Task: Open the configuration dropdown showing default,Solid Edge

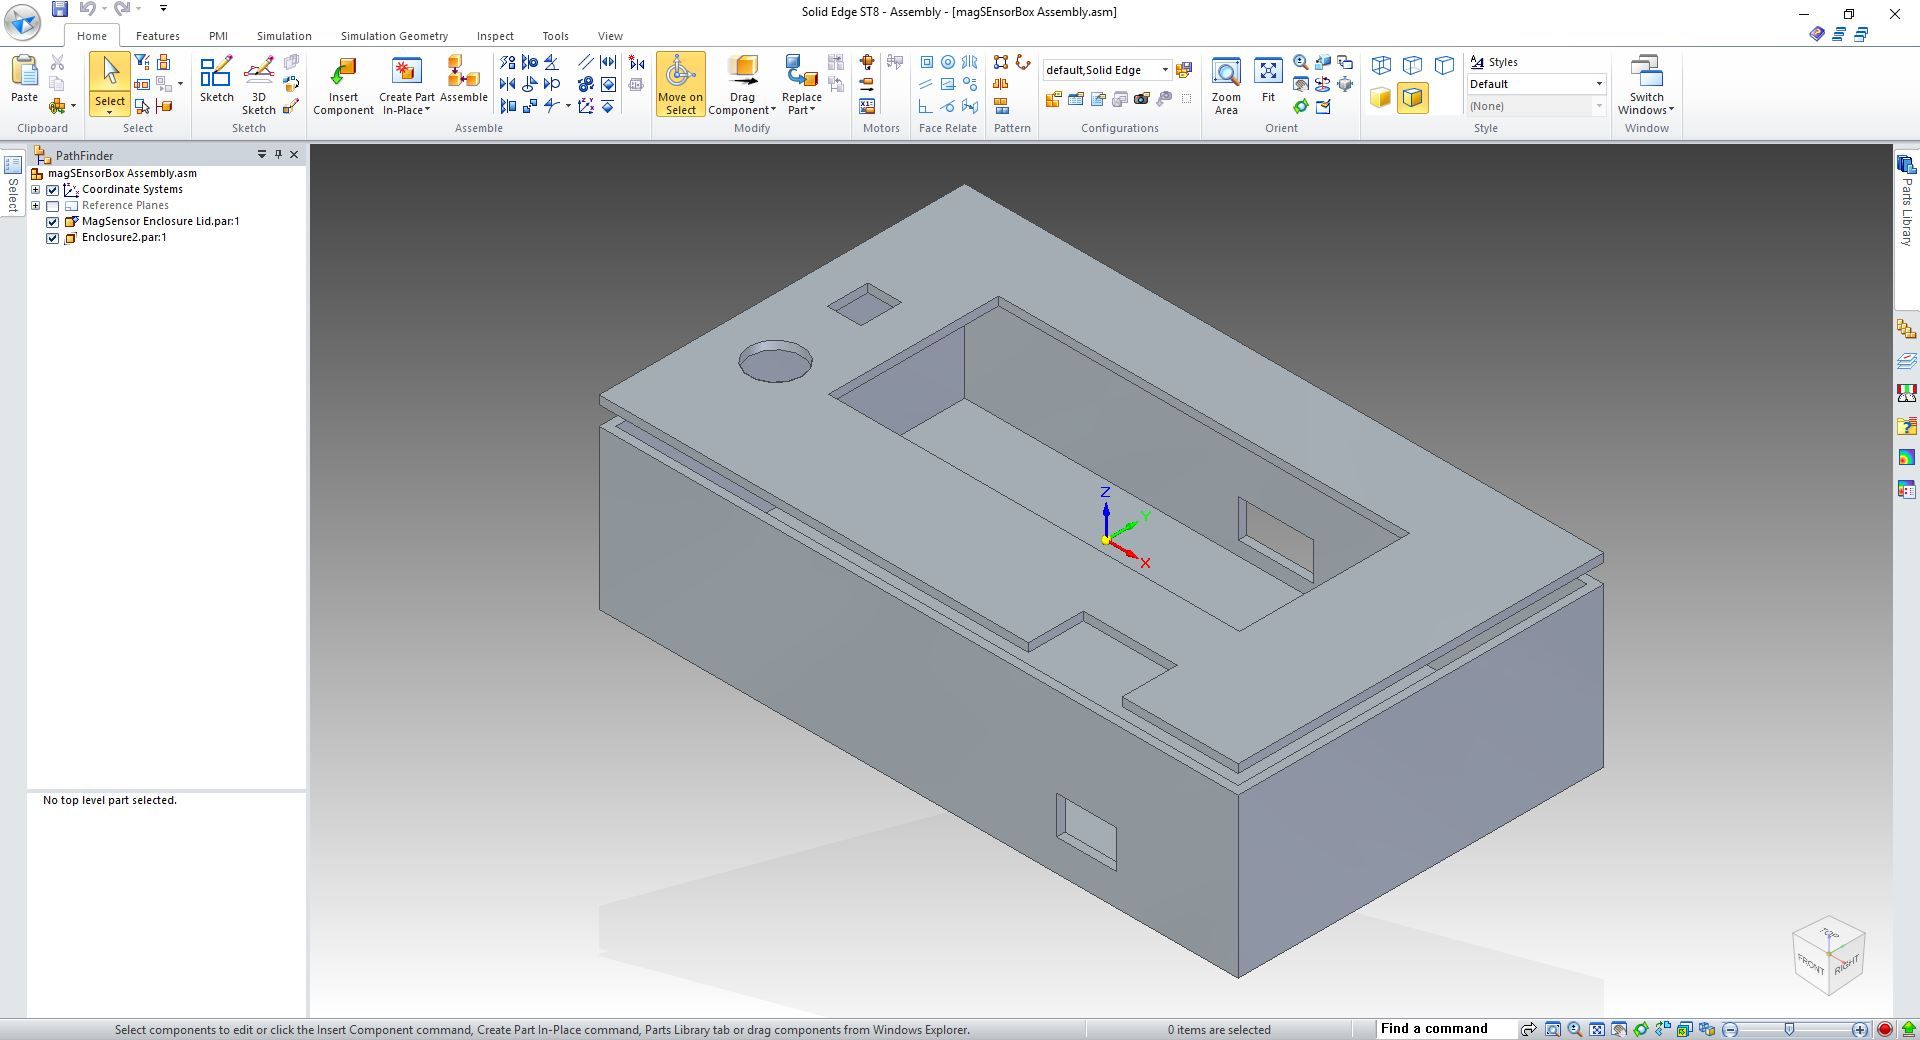Action: click(1164, 70)
